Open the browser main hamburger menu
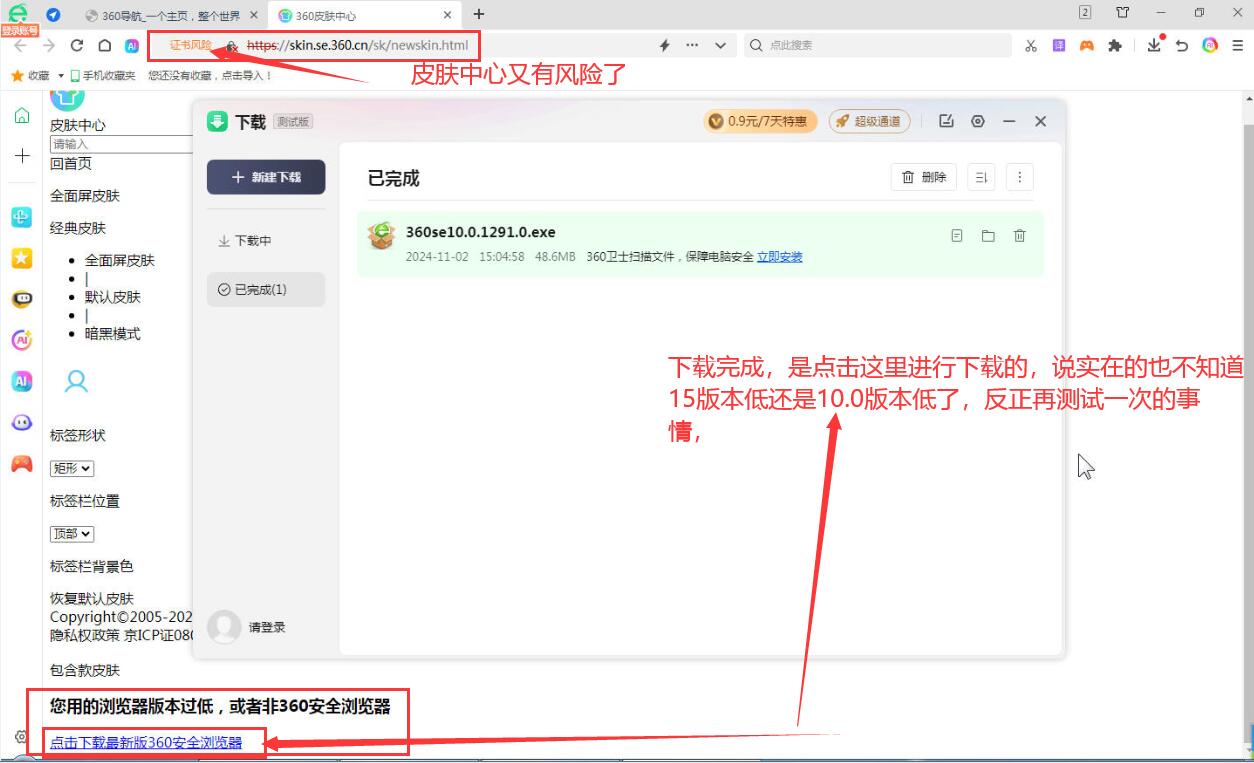 (x=1238, y=45)
